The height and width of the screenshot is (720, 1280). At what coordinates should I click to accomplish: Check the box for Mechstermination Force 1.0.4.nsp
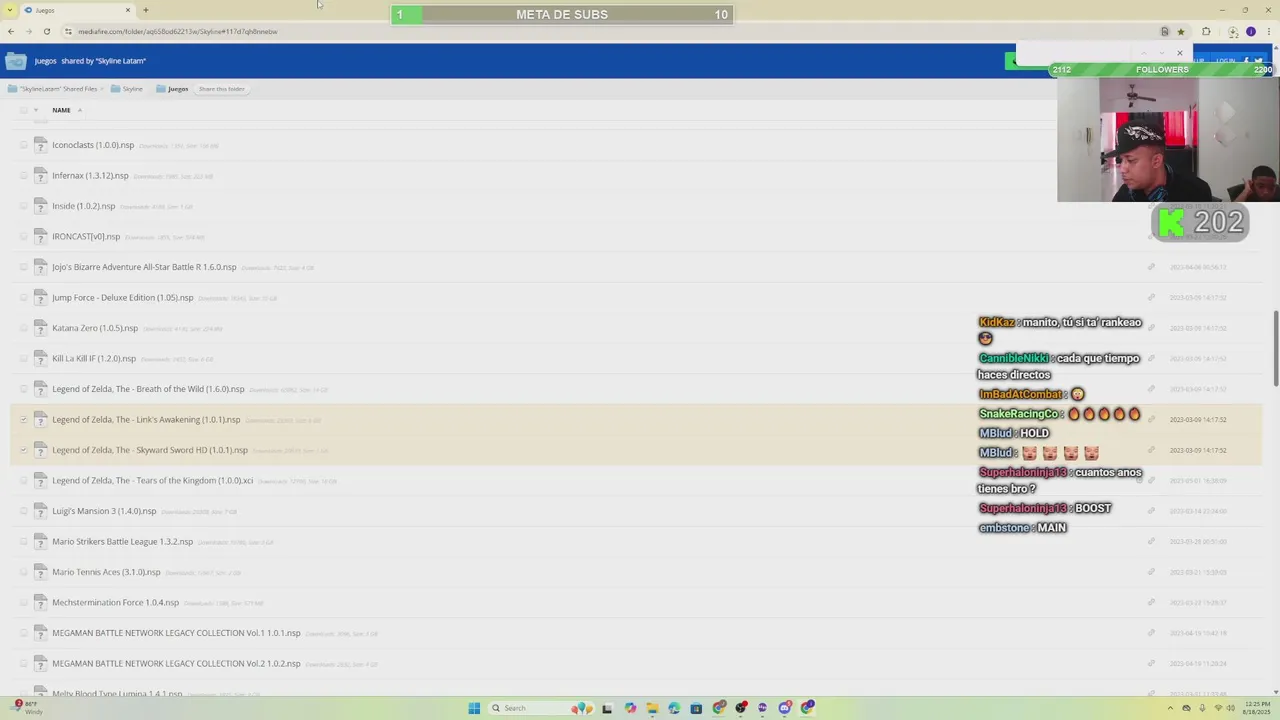click(23, 603)
